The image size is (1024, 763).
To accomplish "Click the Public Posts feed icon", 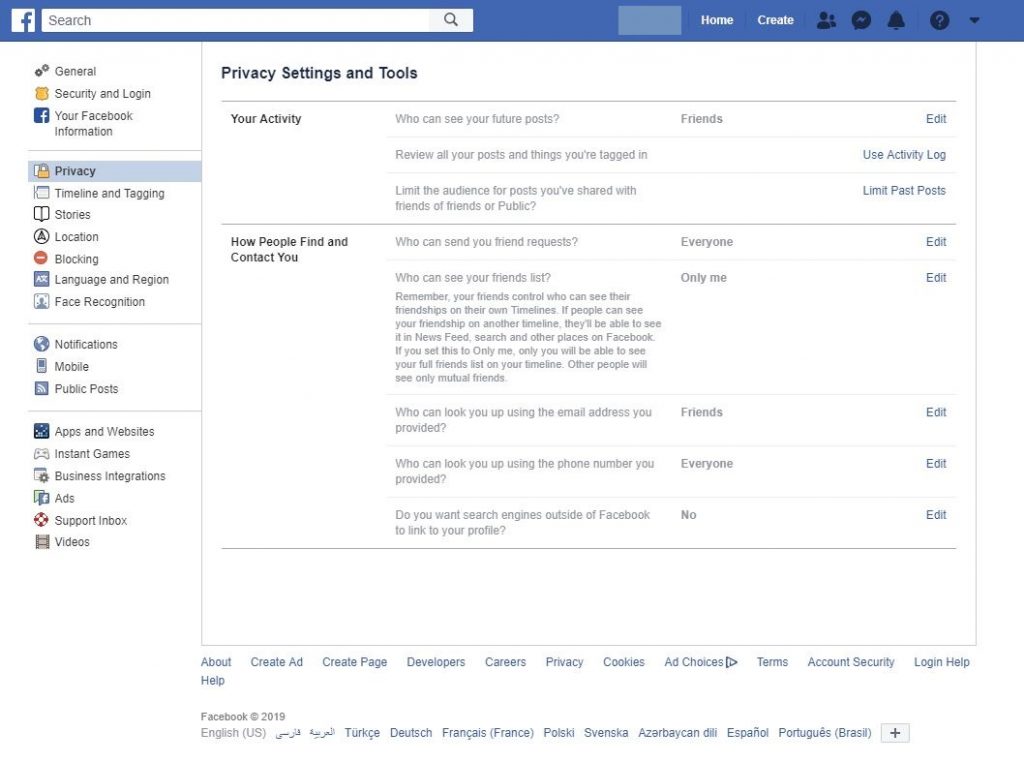I will pos(42,388).
